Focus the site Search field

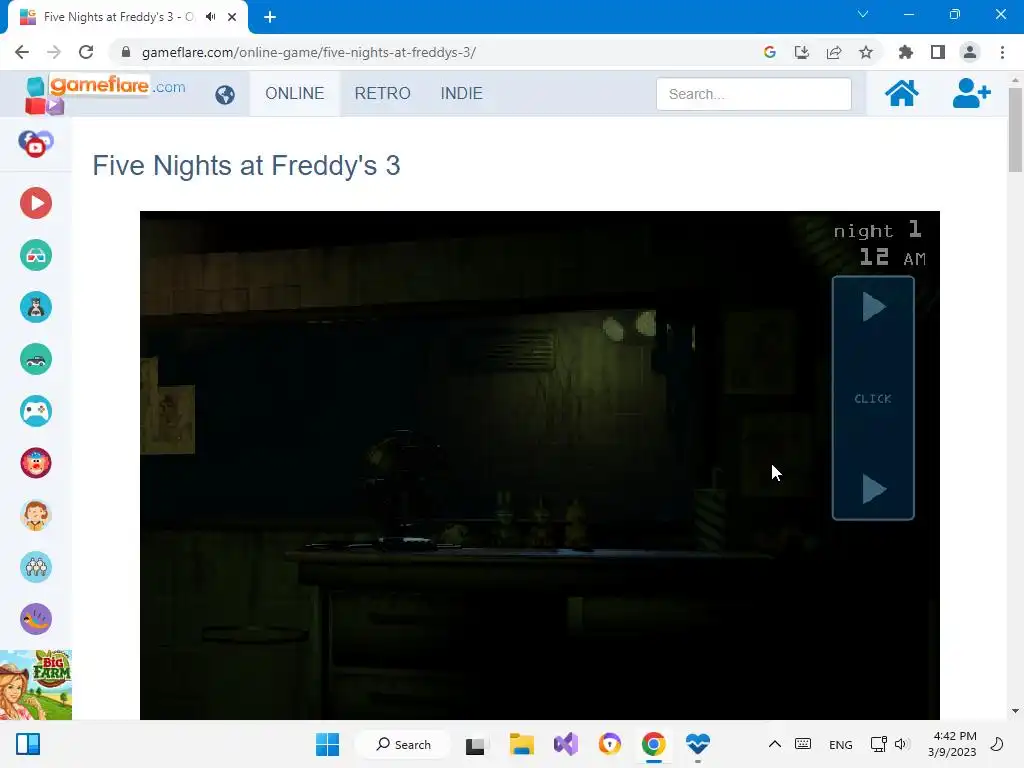click(754, 94)
